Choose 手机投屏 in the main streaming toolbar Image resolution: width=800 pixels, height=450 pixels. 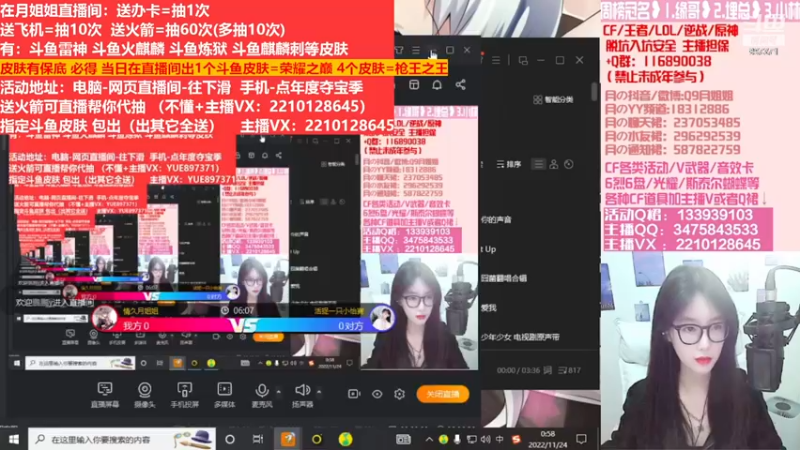[x=184, y=394]
